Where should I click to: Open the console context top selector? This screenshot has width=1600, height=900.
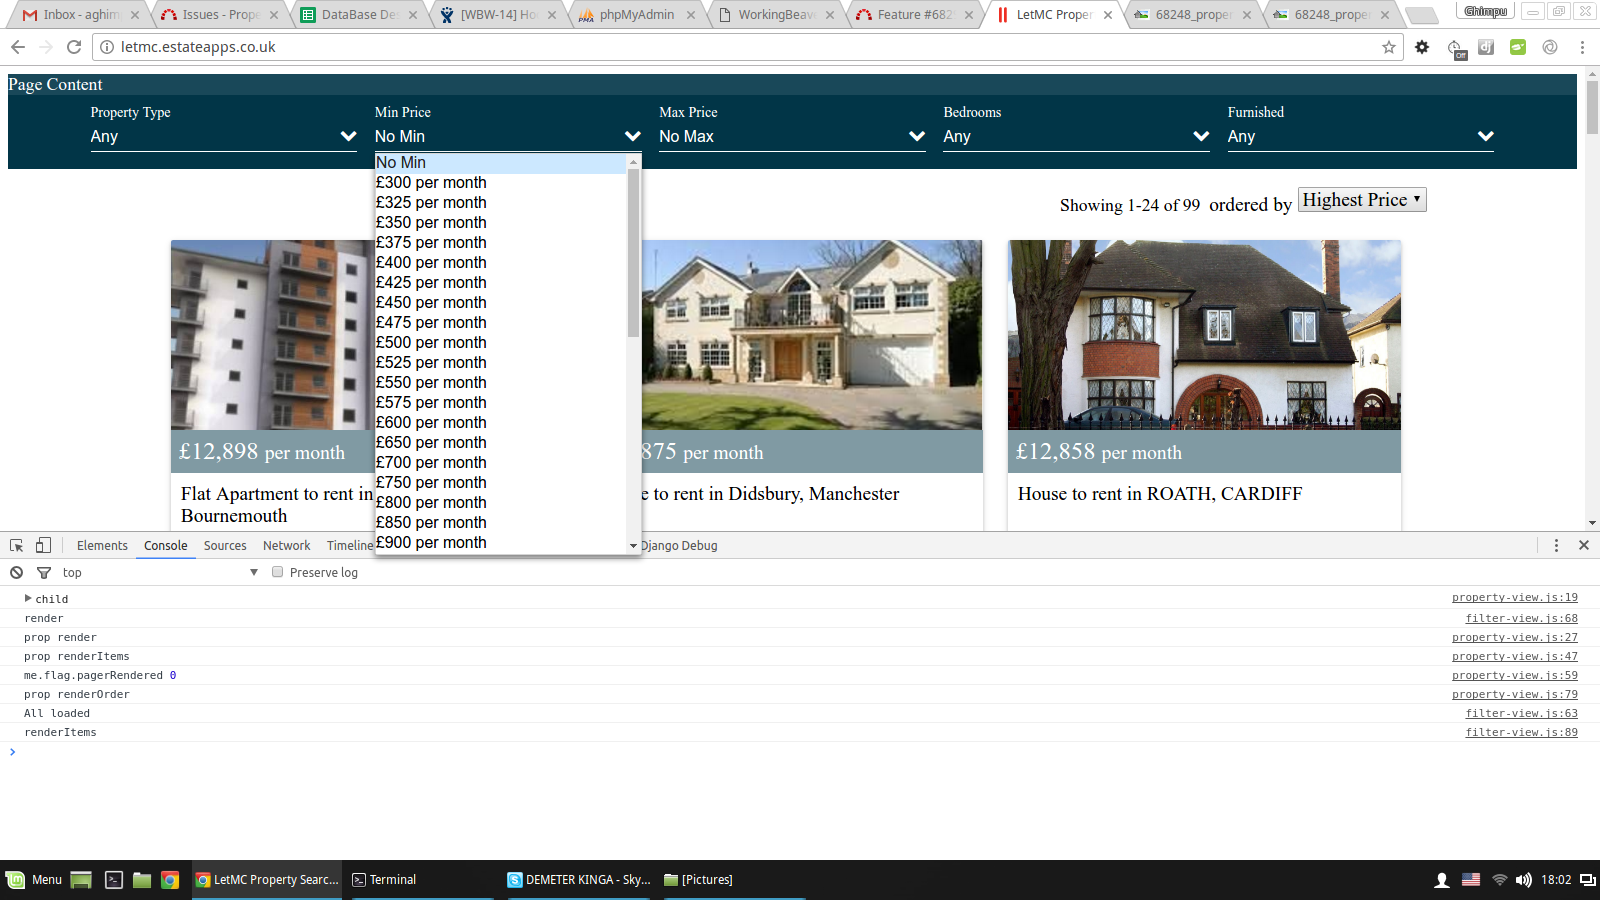point(160,572)
